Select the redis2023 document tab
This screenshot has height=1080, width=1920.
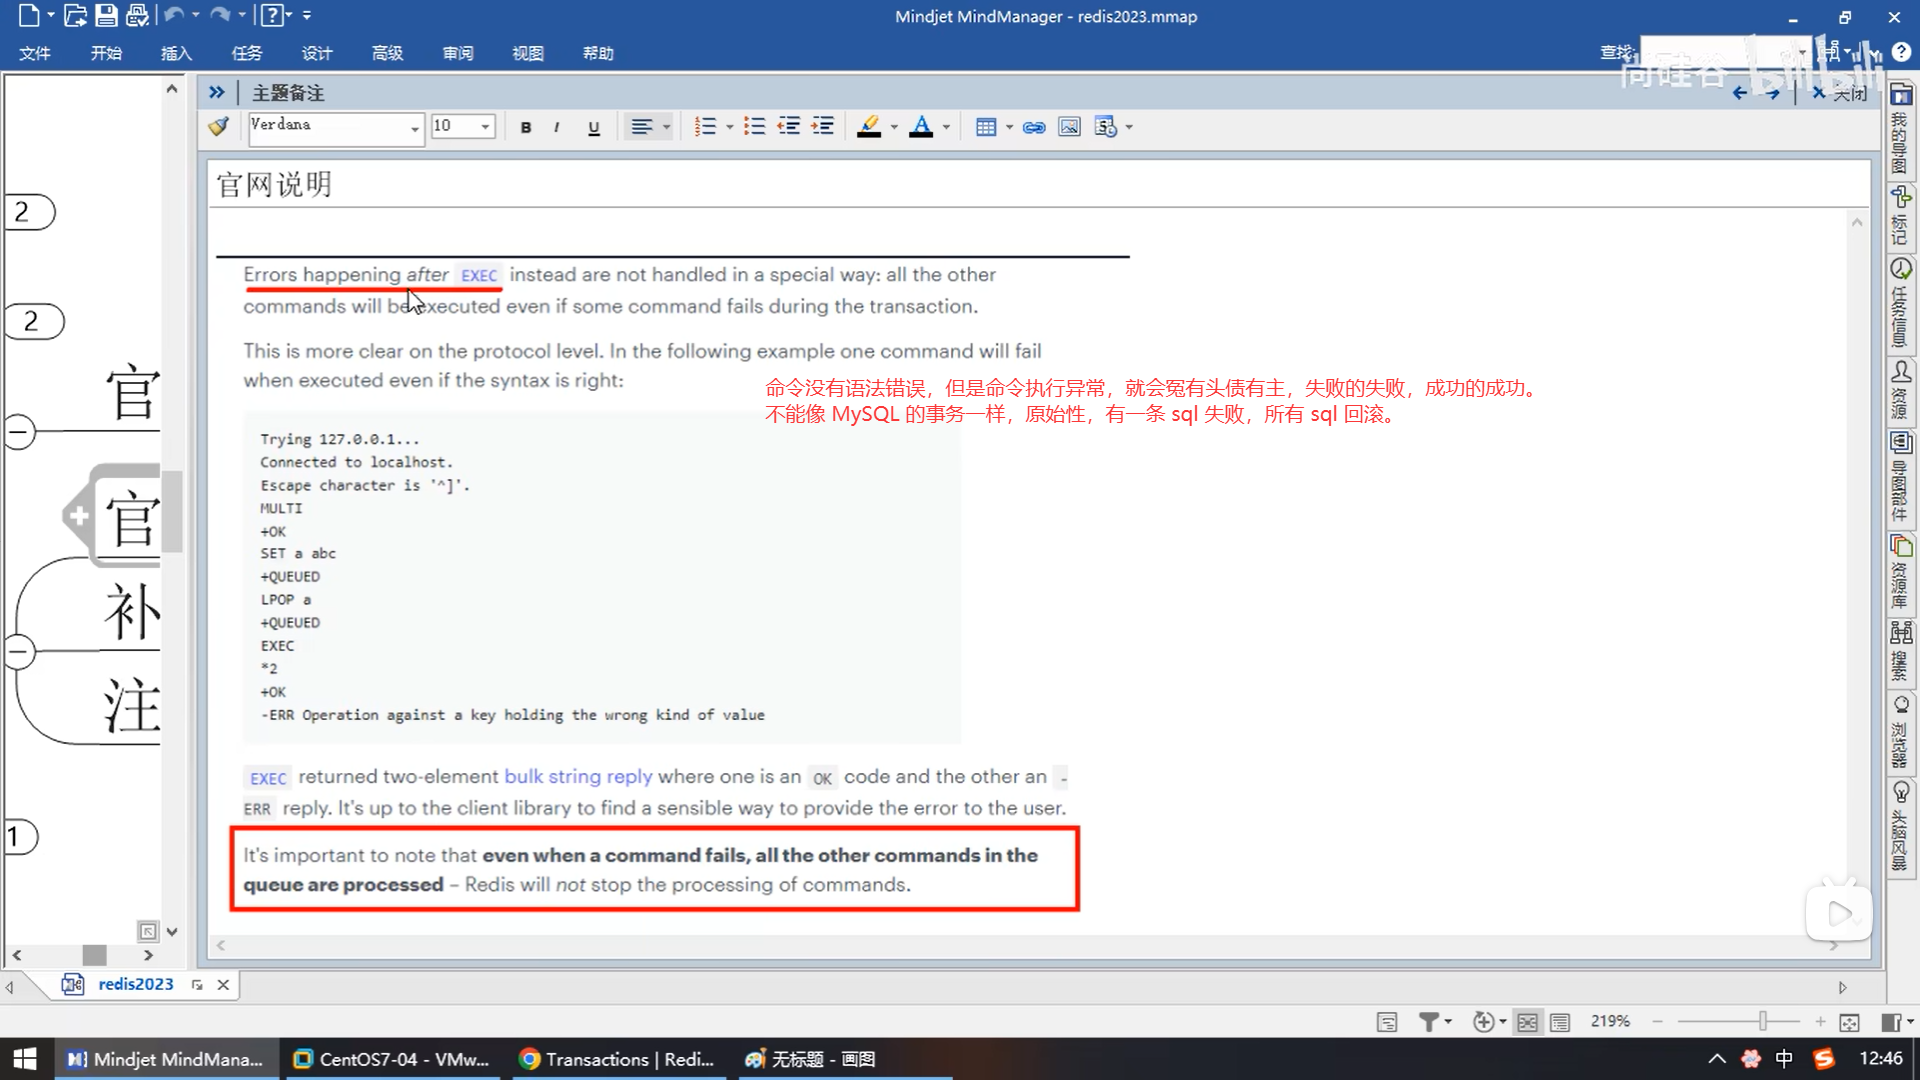[135, 984]
